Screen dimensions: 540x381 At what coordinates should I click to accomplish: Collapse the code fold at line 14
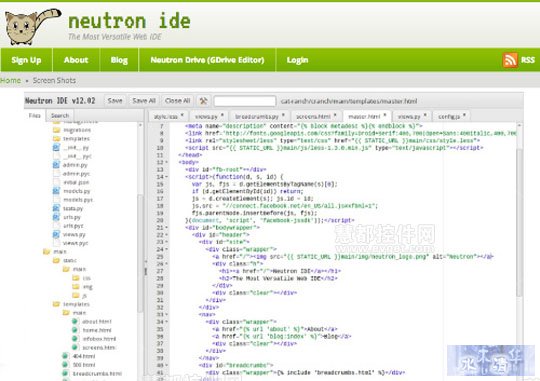click(167, 177)
